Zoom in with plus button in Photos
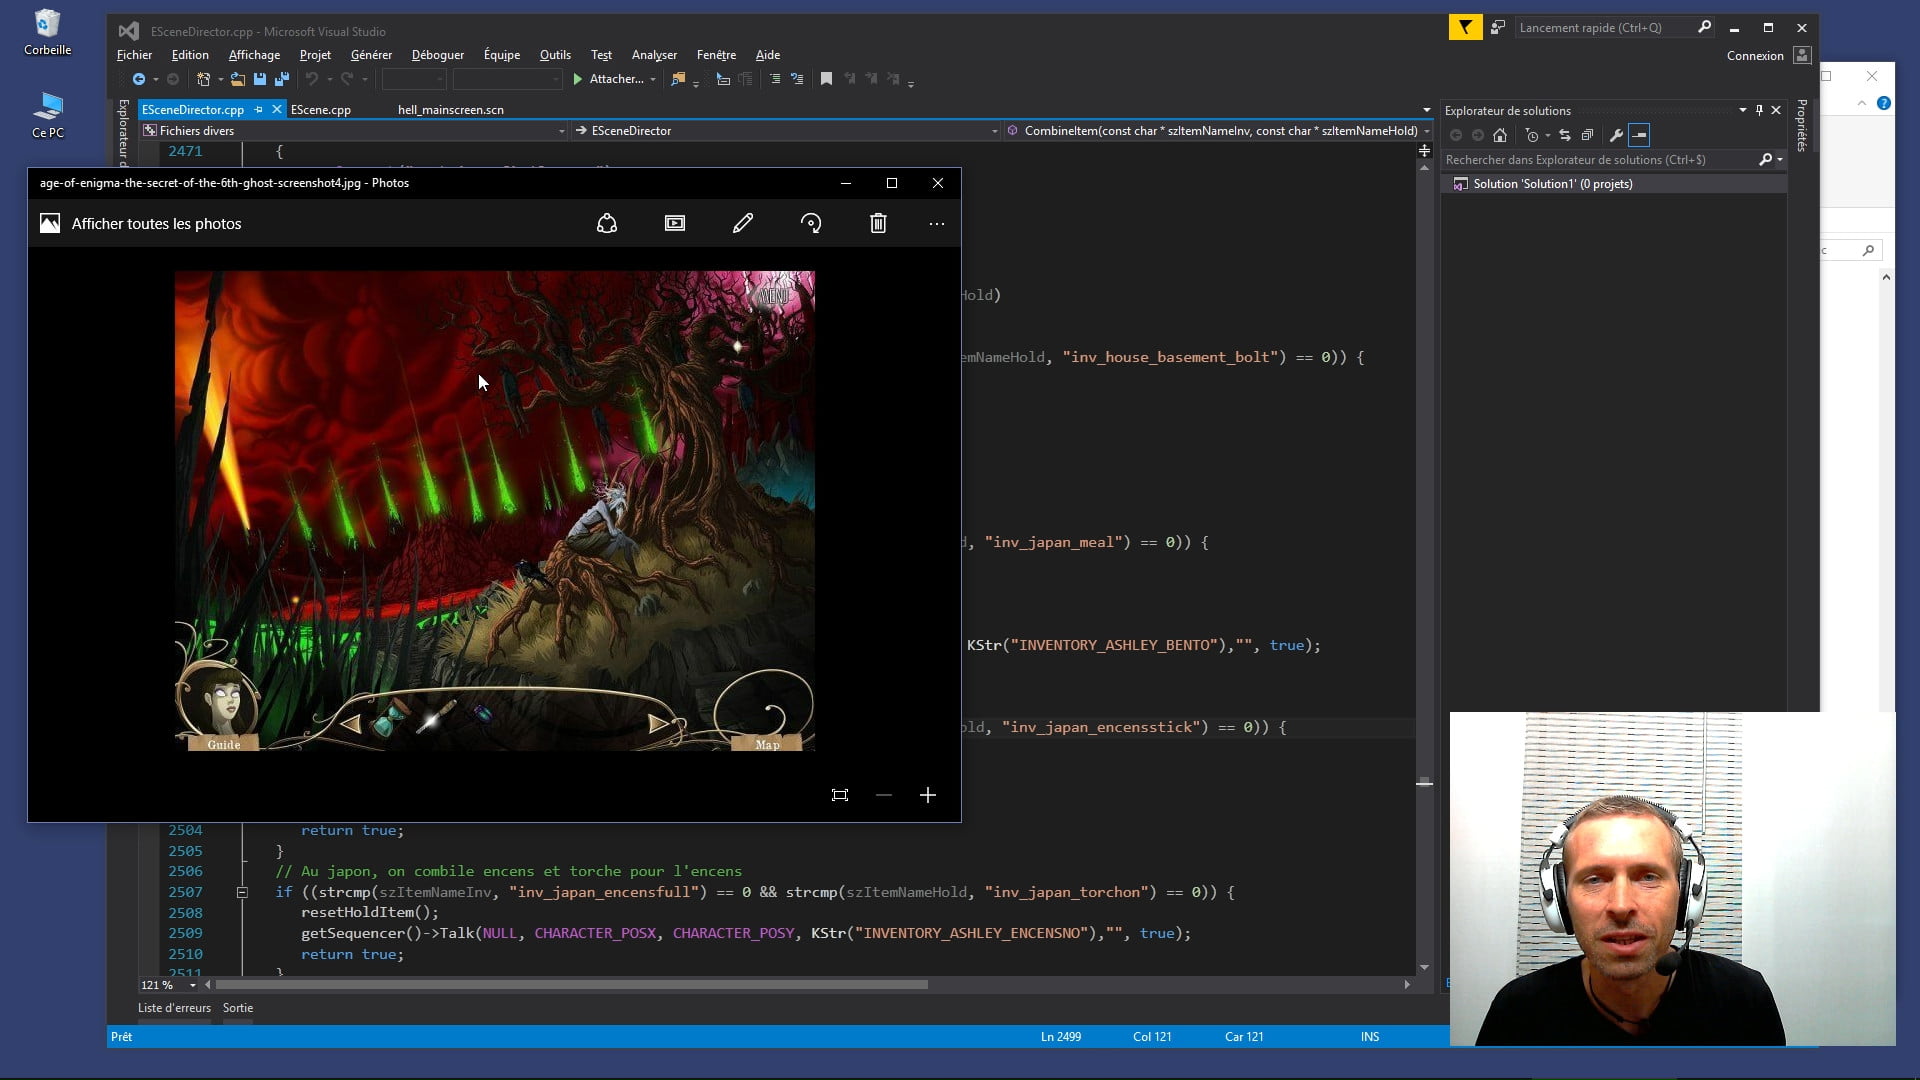The width and height of the screenshot is (1920, 1080). click(x=928, y=795)
